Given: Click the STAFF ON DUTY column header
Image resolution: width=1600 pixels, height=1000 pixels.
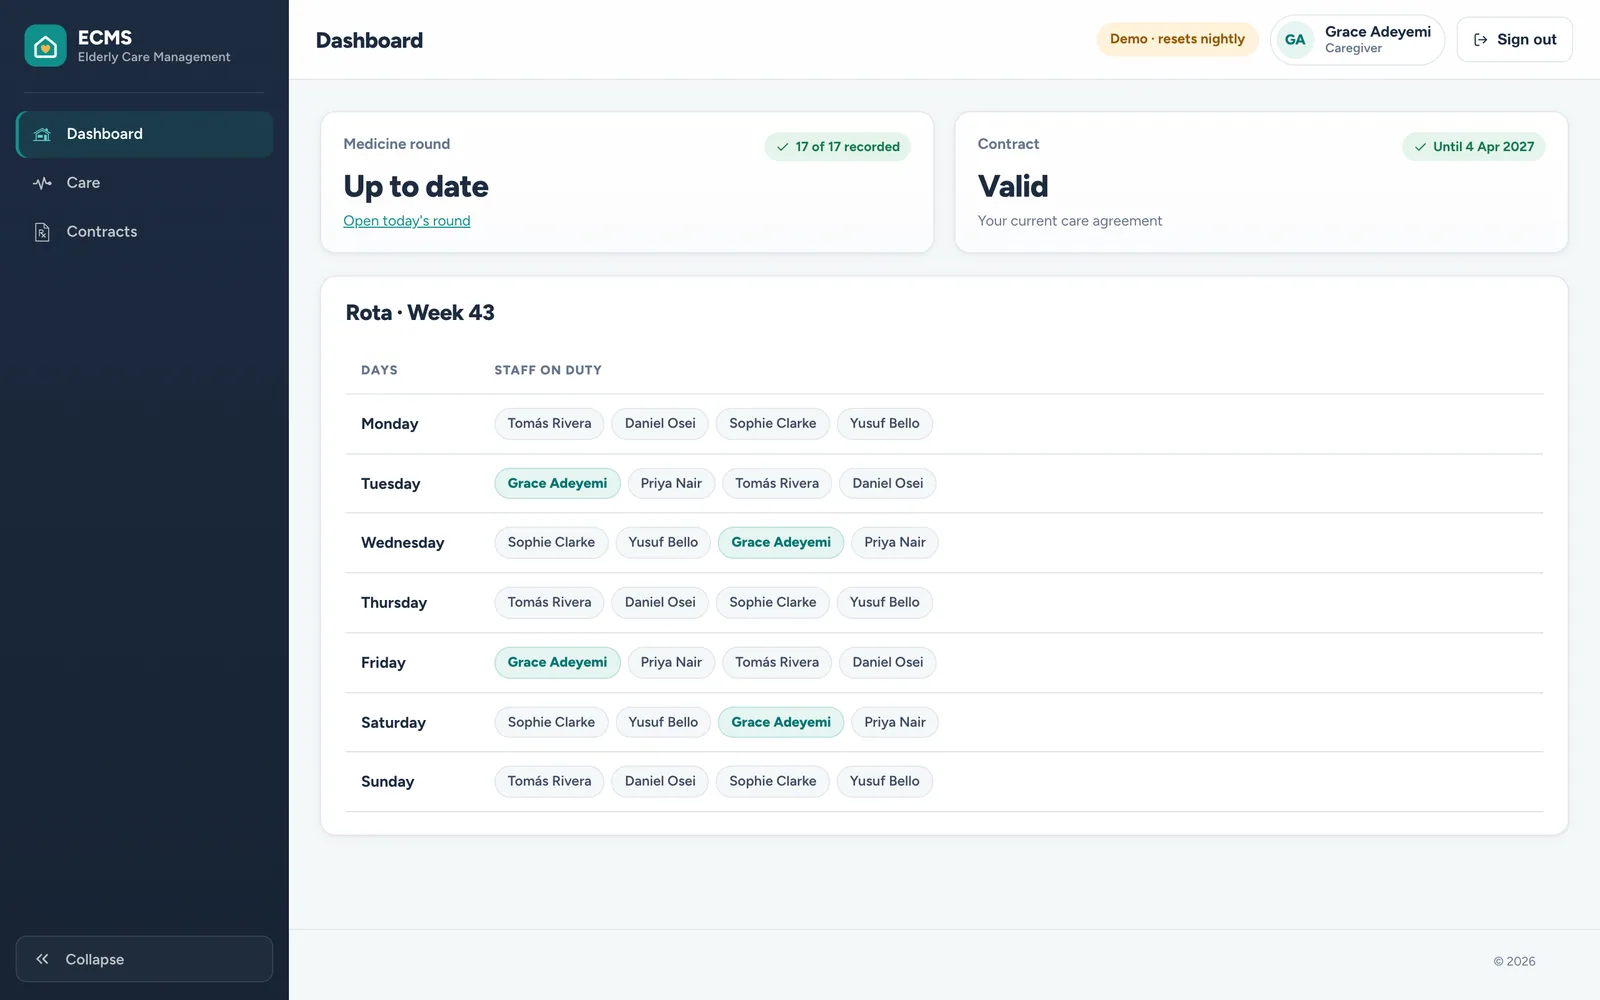Looking at the screenshot, I should 548,370.
